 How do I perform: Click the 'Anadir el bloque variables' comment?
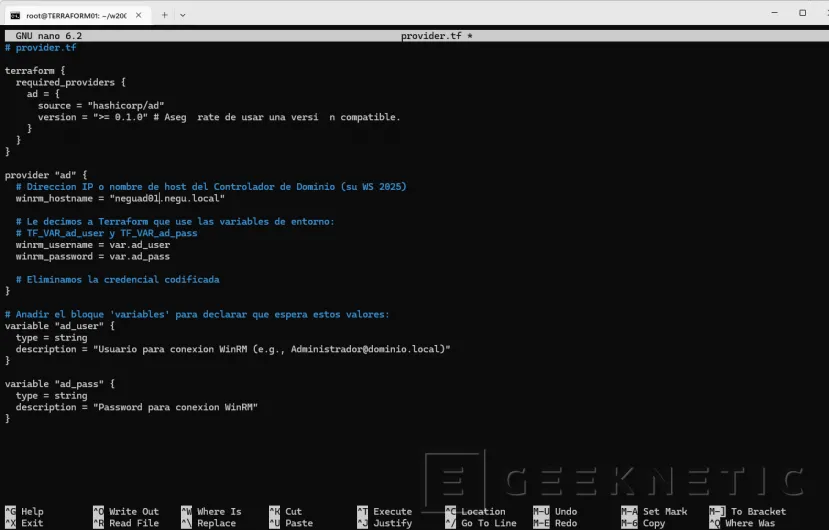click(x=197, y=314)
